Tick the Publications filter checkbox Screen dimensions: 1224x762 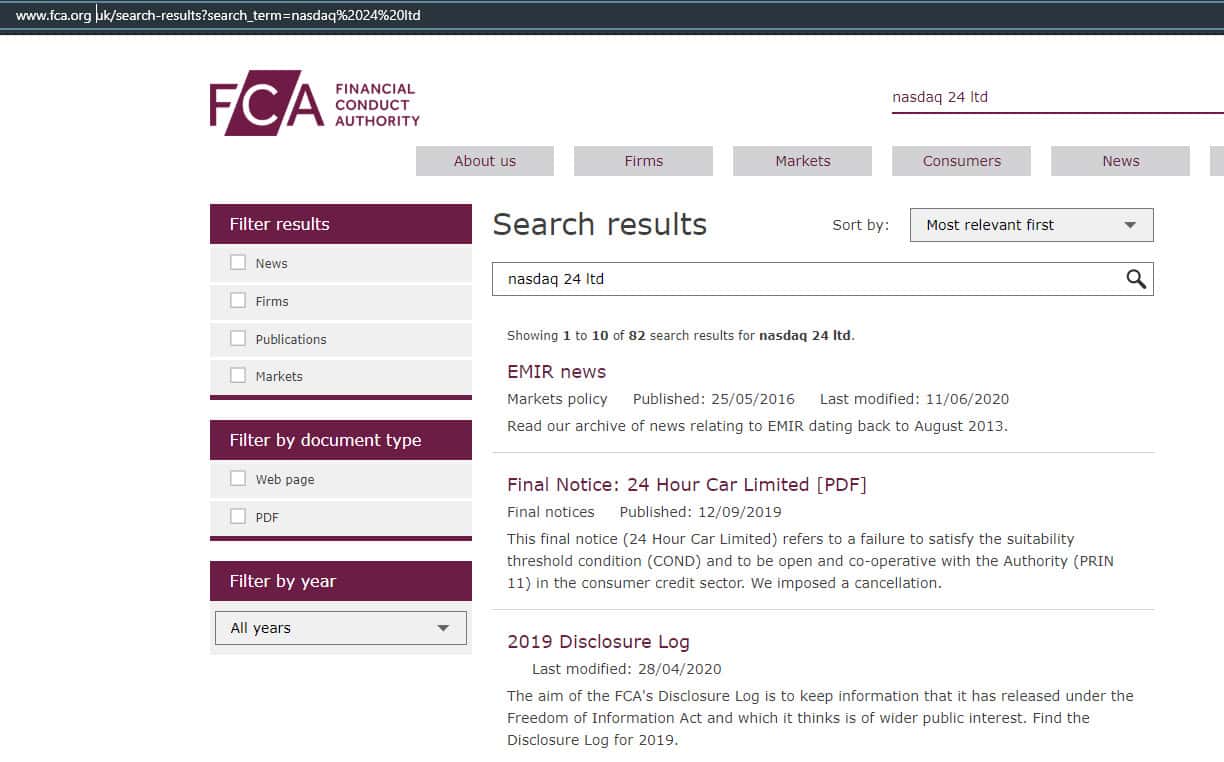click(x=238, y=338)
